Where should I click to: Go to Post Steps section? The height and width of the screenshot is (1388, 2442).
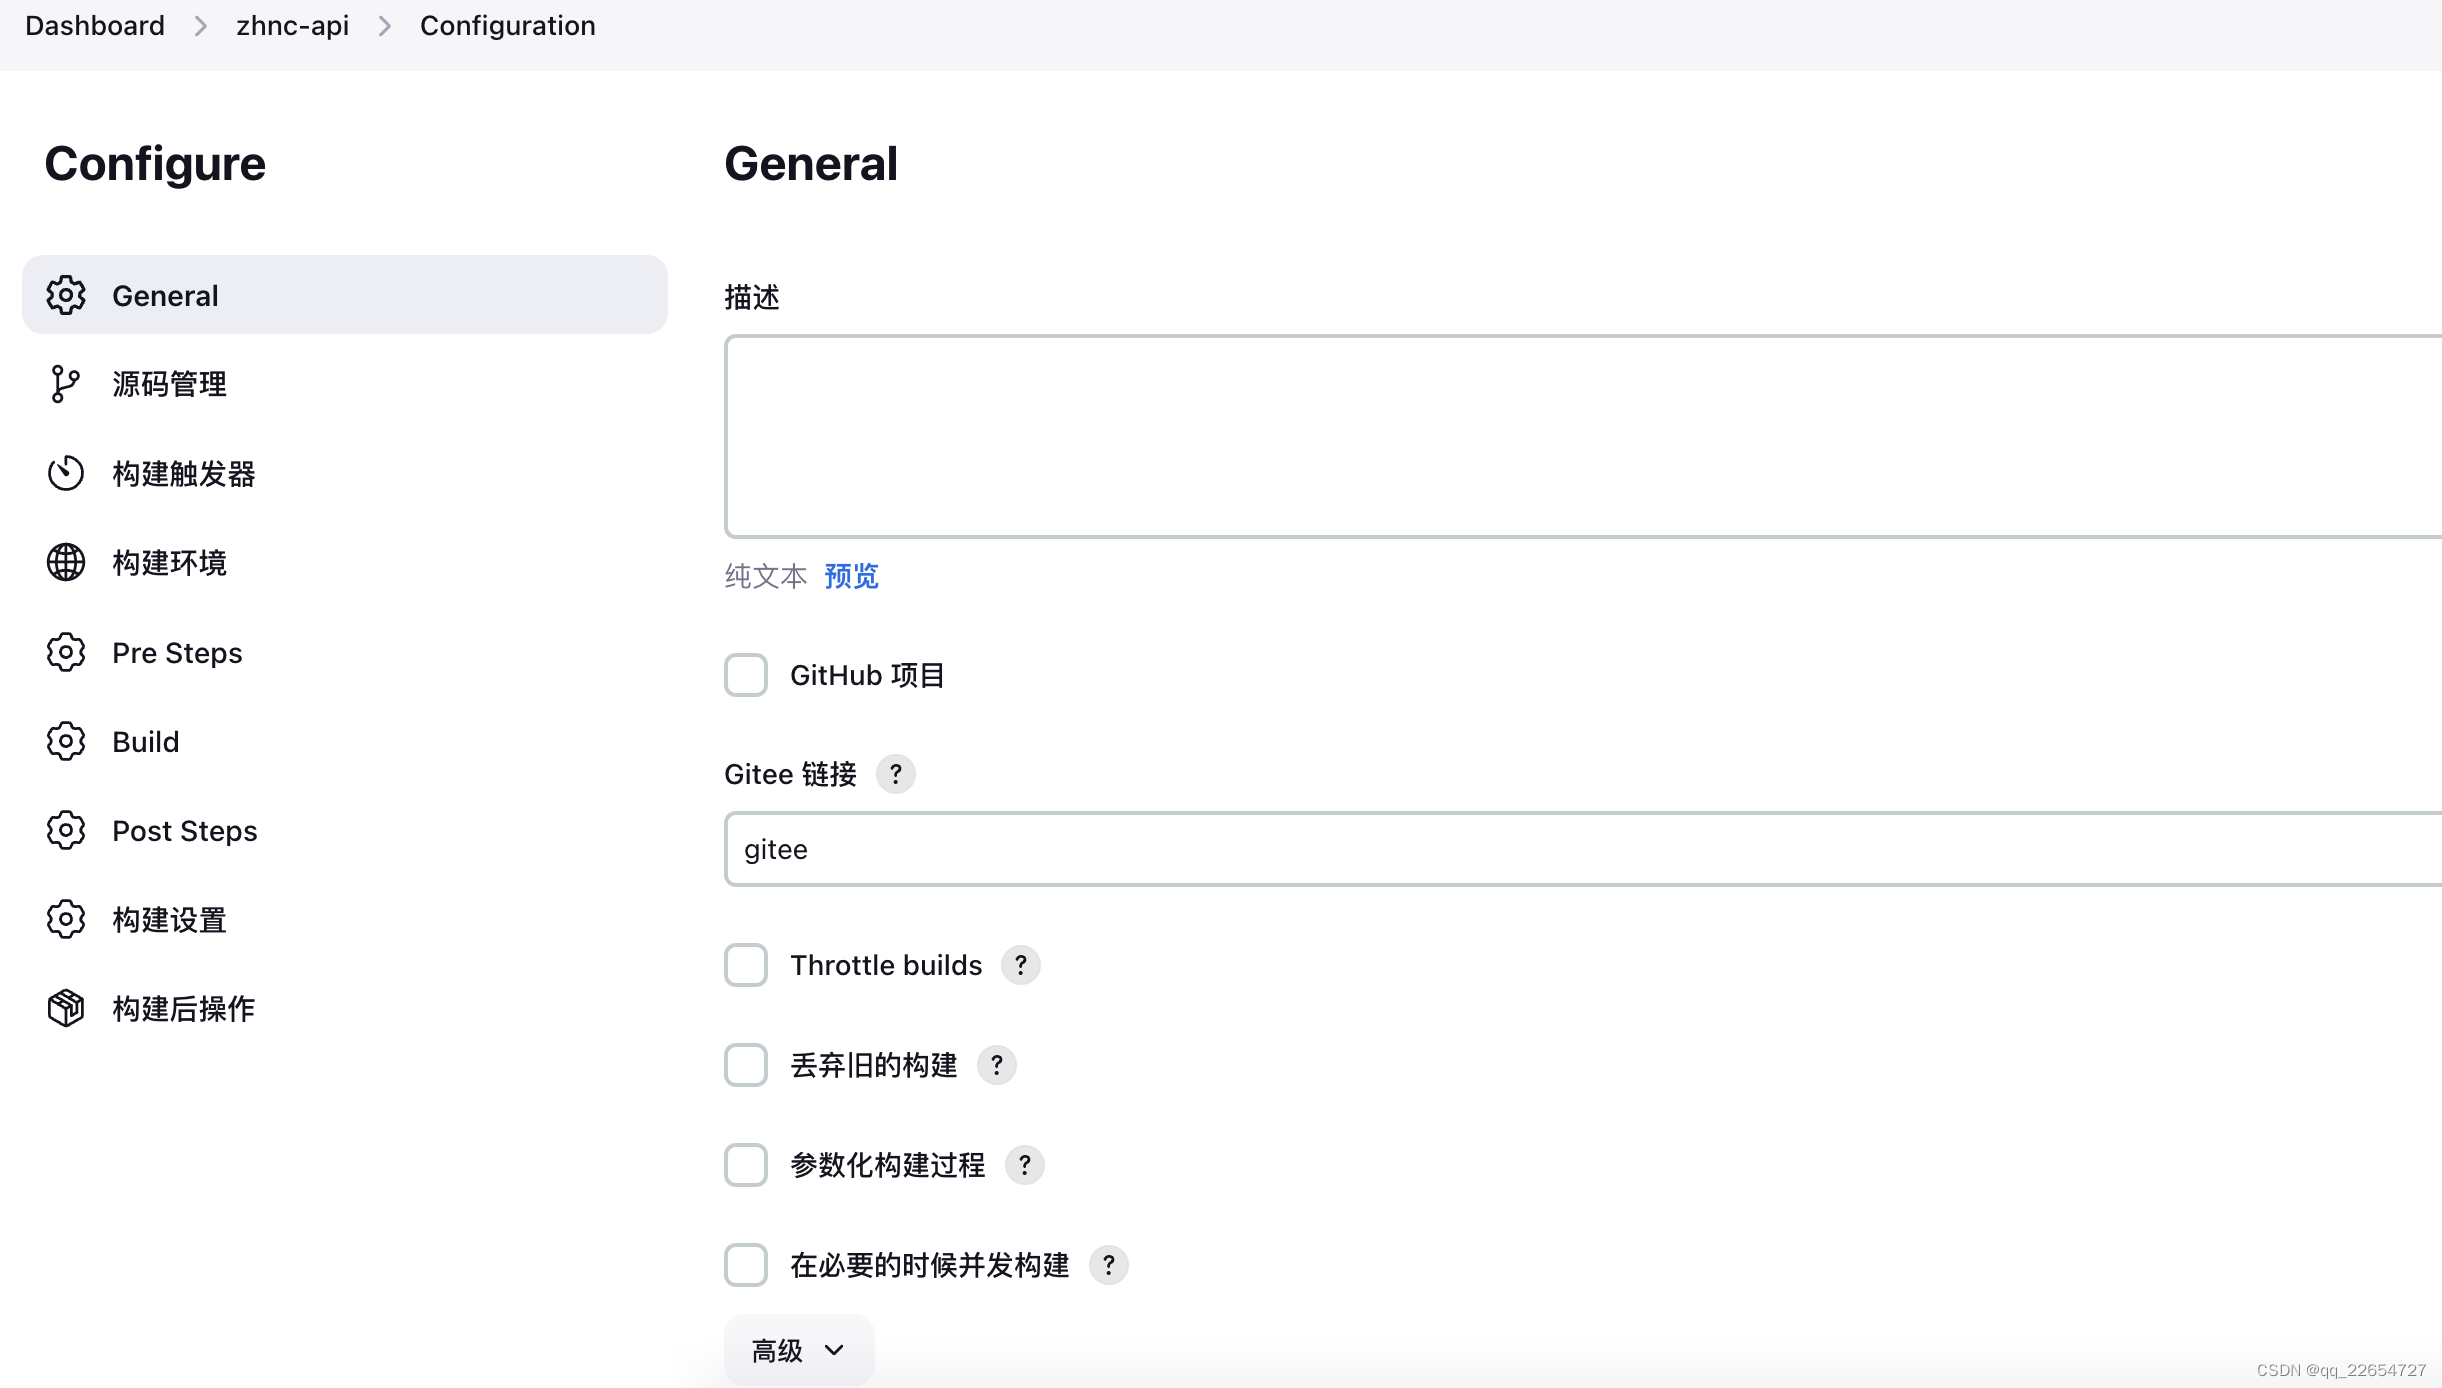tap(184, 831)
